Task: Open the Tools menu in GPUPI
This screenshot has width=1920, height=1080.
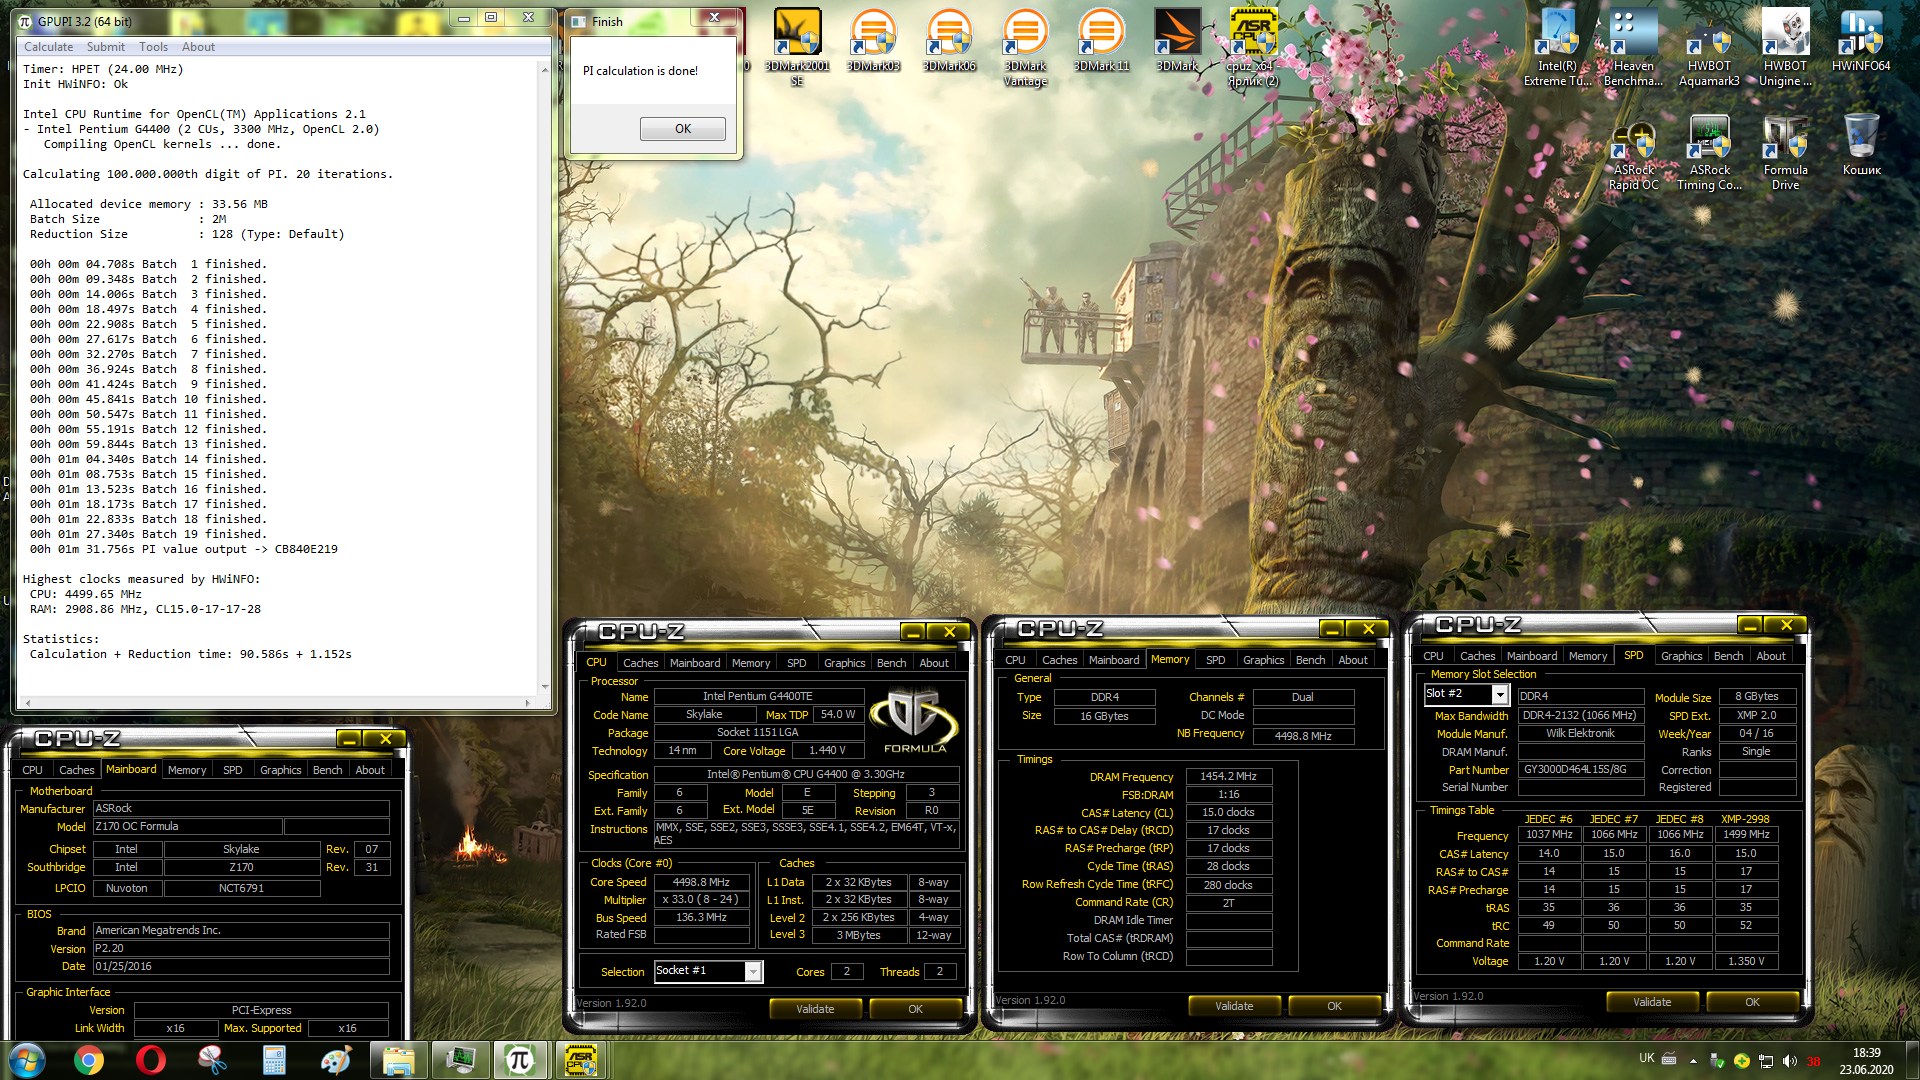Action: [153, 47]
